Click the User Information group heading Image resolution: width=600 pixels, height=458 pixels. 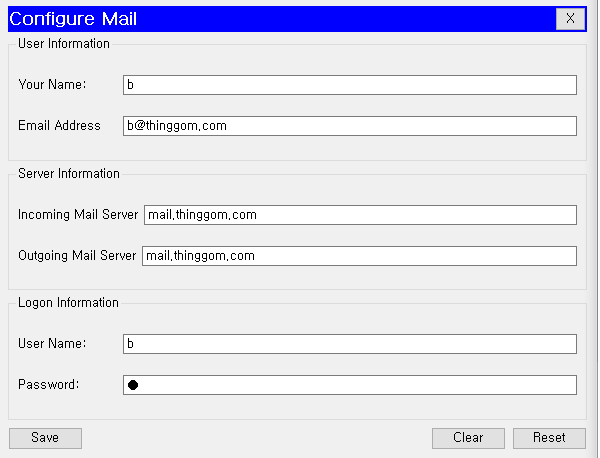pos(64,44)
